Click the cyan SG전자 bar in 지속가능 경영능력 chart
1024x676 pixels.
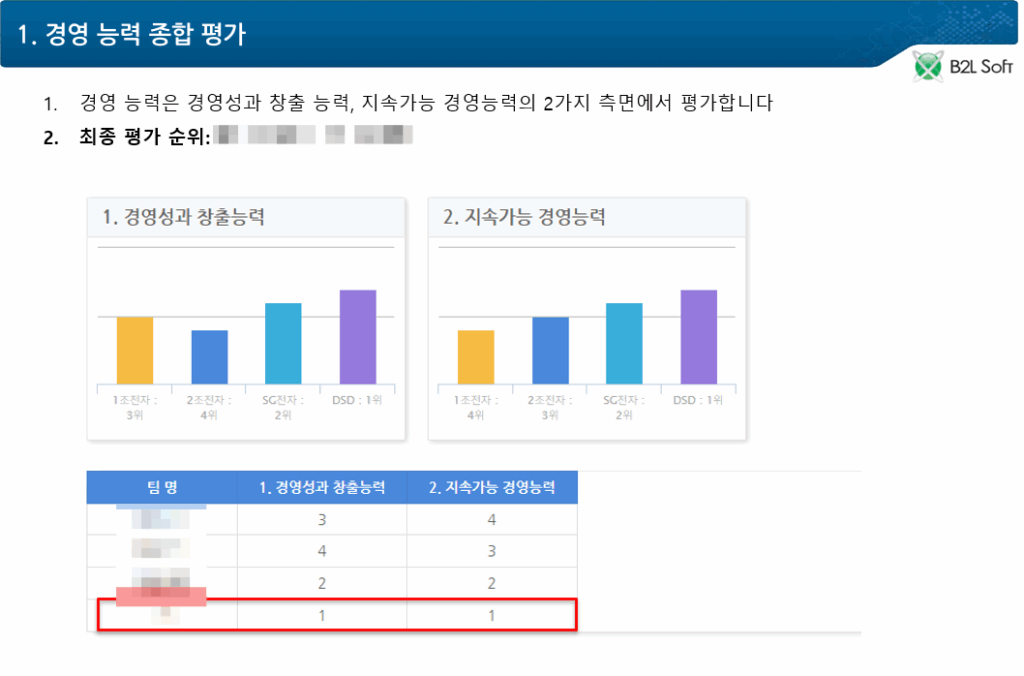(624, 343)
